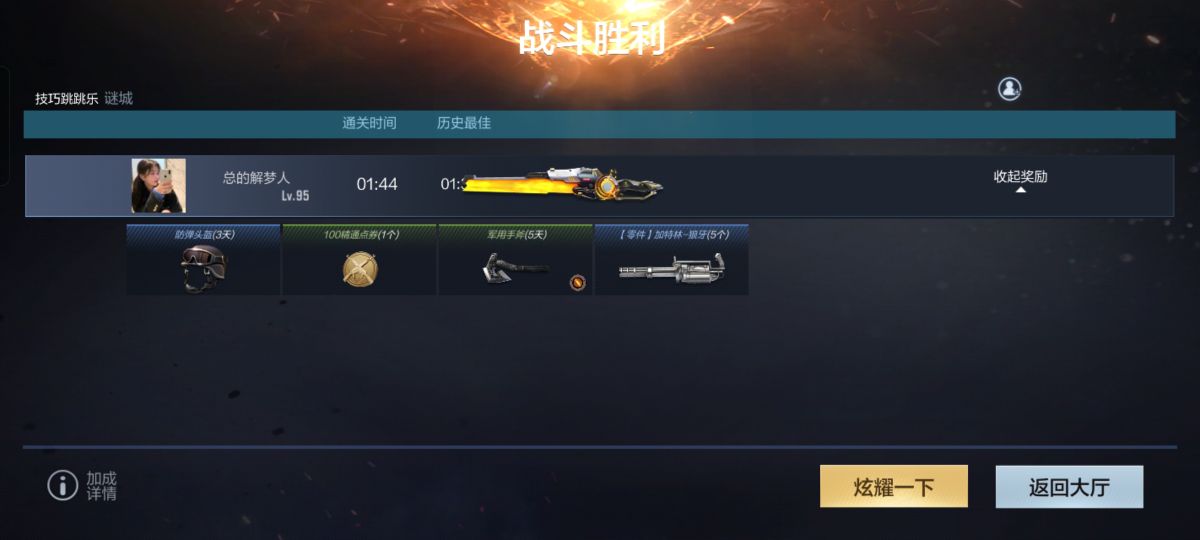Image resolution: width=1200 pixels, height=540 pixels.
Task: Open the 加成详情 text link
Action: pos(101,486)
